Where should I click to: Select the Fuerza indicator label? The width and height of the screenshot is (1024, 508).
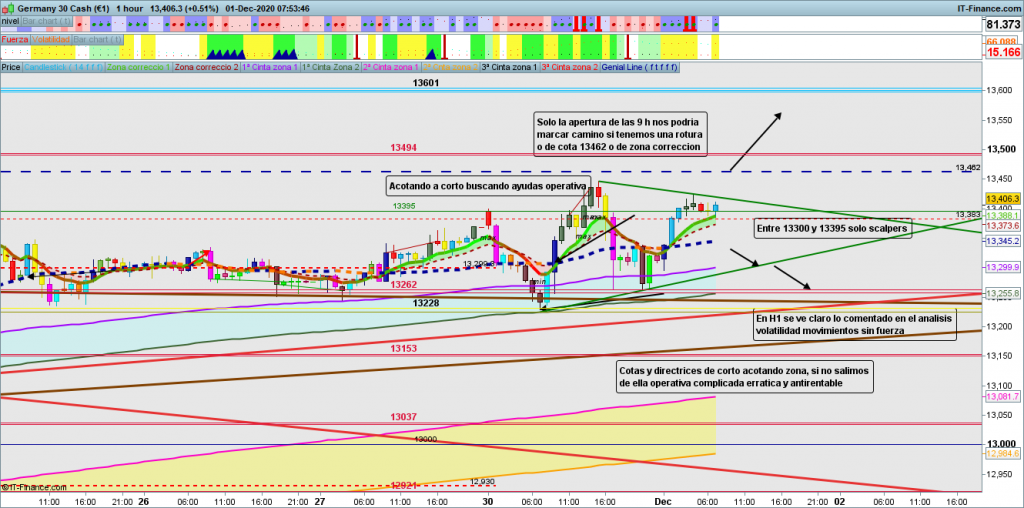pyautogui.click(x=14, y=40)
